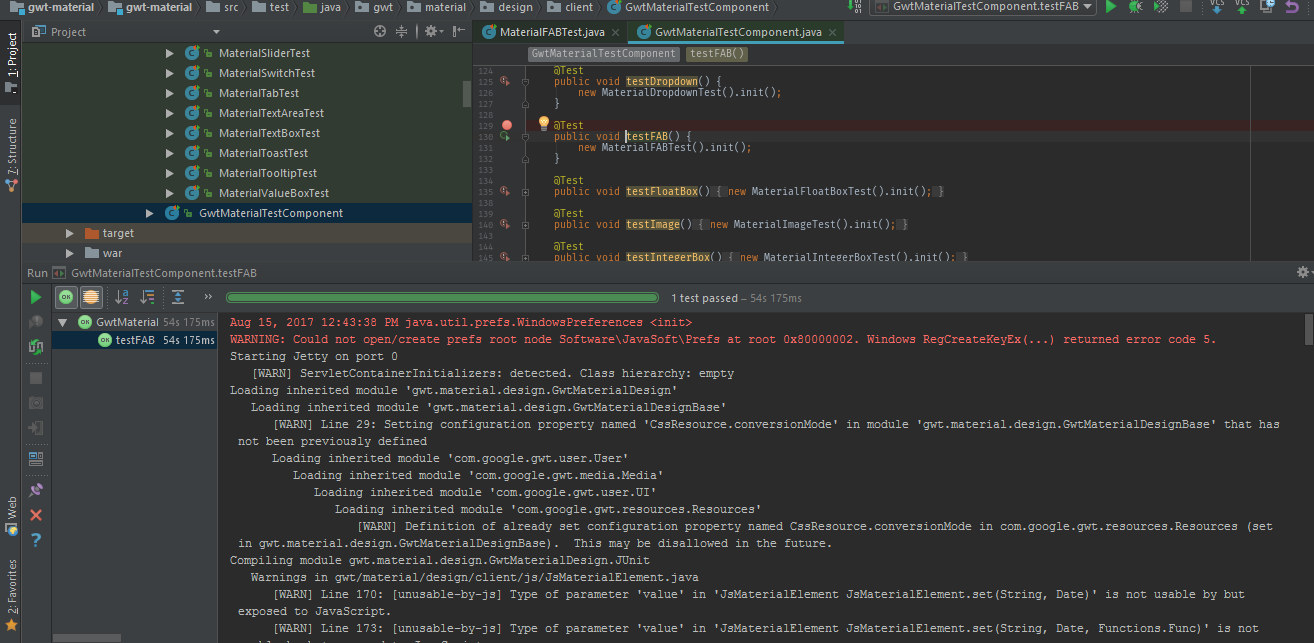Image resolution: width=1314 pixels, height=643 pixels.
Task: Click the console output vertical scrollbar
Action: pos(1308,329)
